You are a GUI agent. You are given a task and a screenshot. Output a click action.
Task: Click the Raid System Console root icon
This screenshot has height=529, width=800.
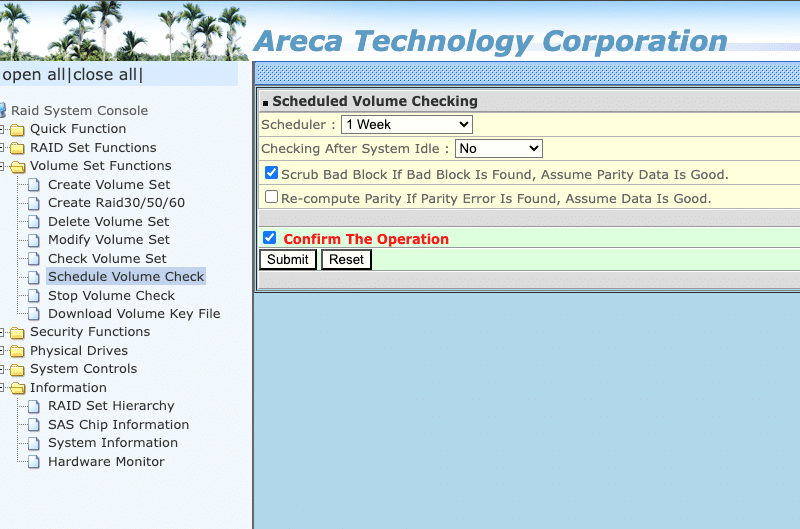(x=3, y=110)
